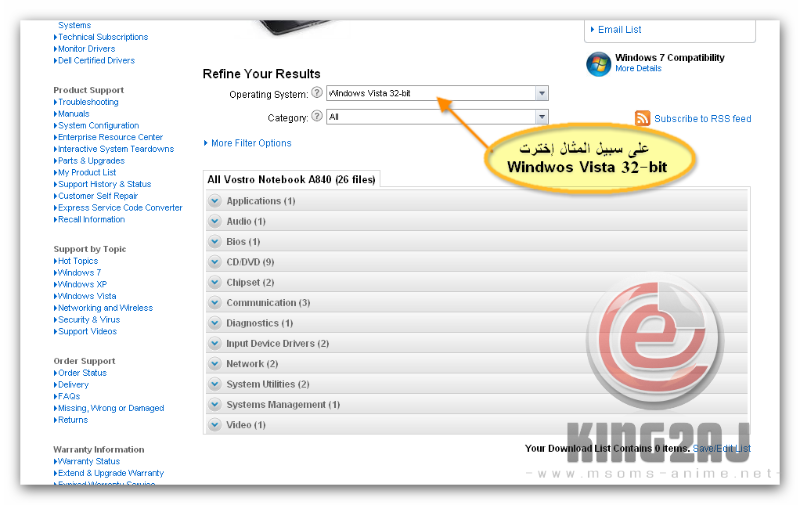Open the Category dropdown

pyautogui.click(x=541, y=117)
